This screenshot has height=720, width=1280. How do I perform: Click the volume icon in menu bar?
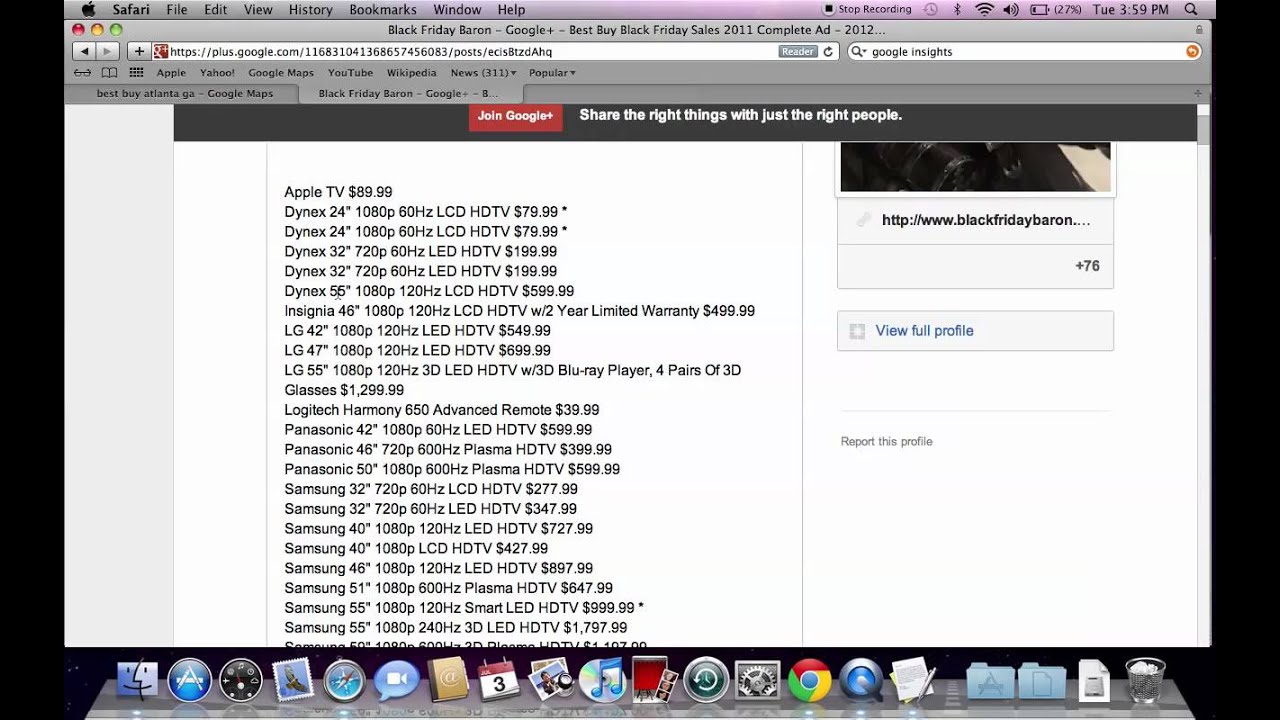[1010, 9]
